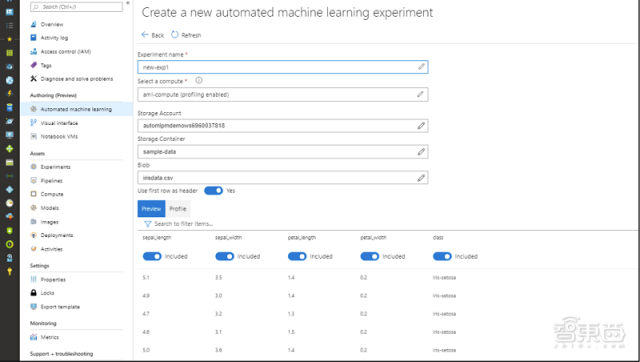
Task: Open Experiments in the sidebar
Action: coord(56,167)
